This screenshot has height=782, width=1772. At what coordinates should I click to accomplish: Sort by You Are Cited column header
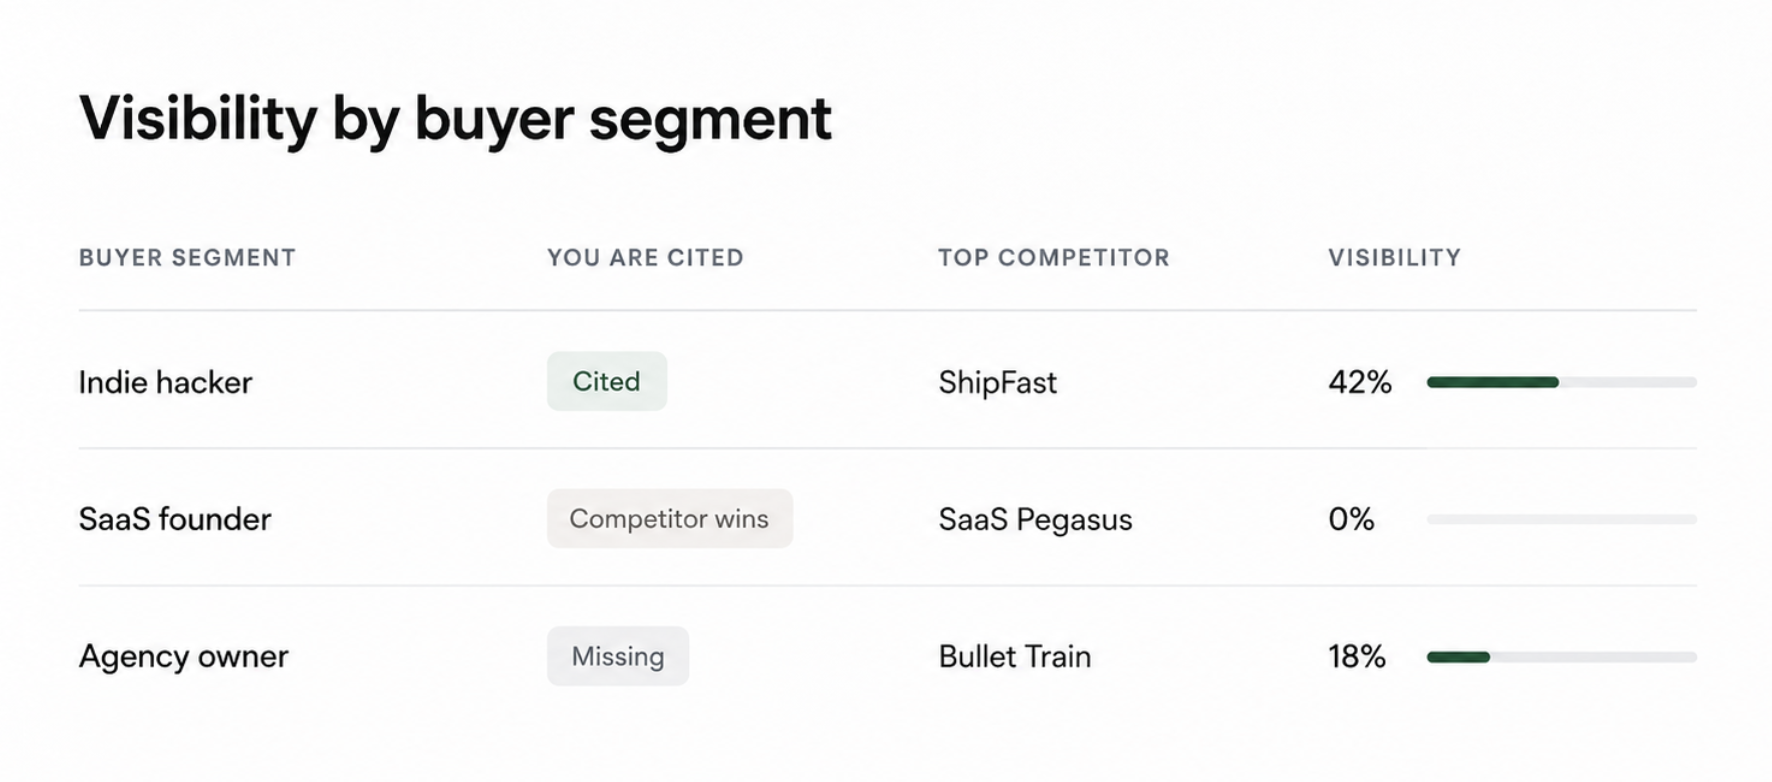646,258
